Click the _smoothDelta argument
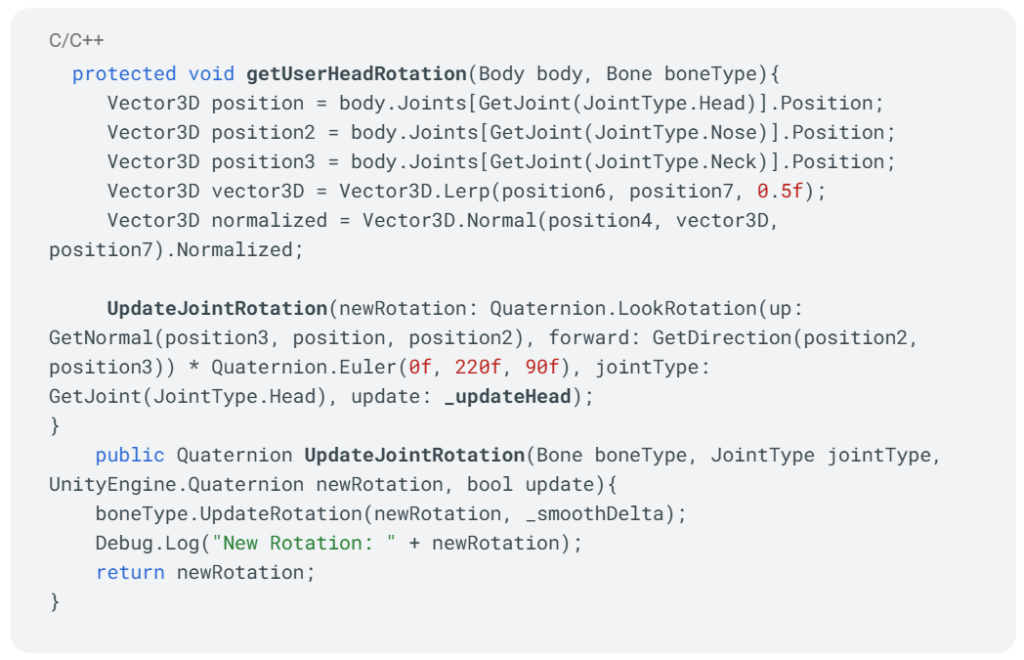Viewport: 1024px width, 660px height. [594, 514]
